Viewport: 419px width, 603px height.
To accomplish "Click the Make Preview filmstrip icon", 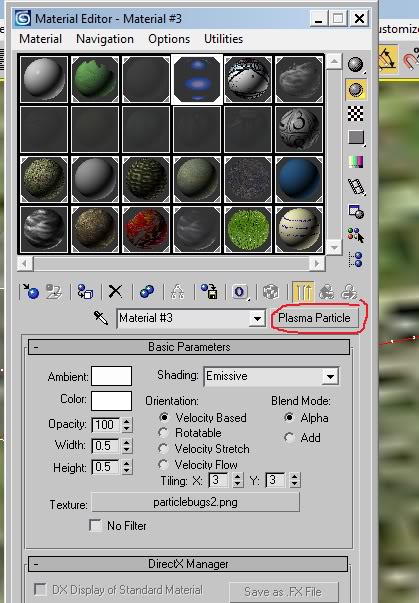I will click(x=356, y=187).
